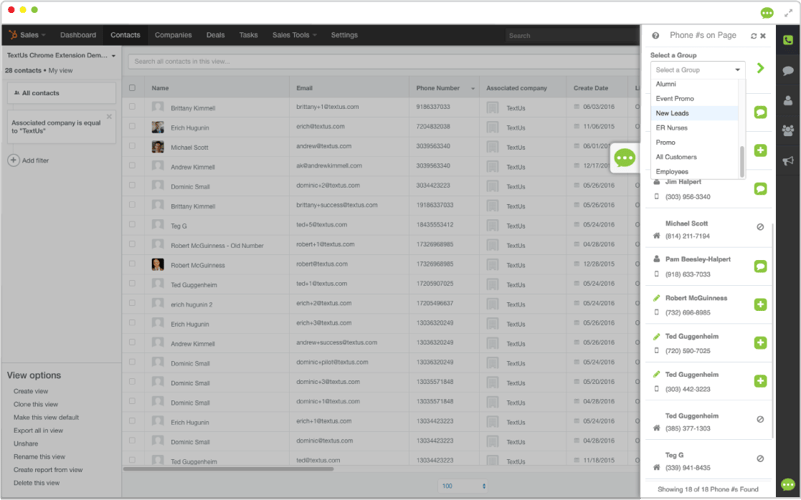Check the box for Teg G row
801x500 pixels.
click(132, 224)
